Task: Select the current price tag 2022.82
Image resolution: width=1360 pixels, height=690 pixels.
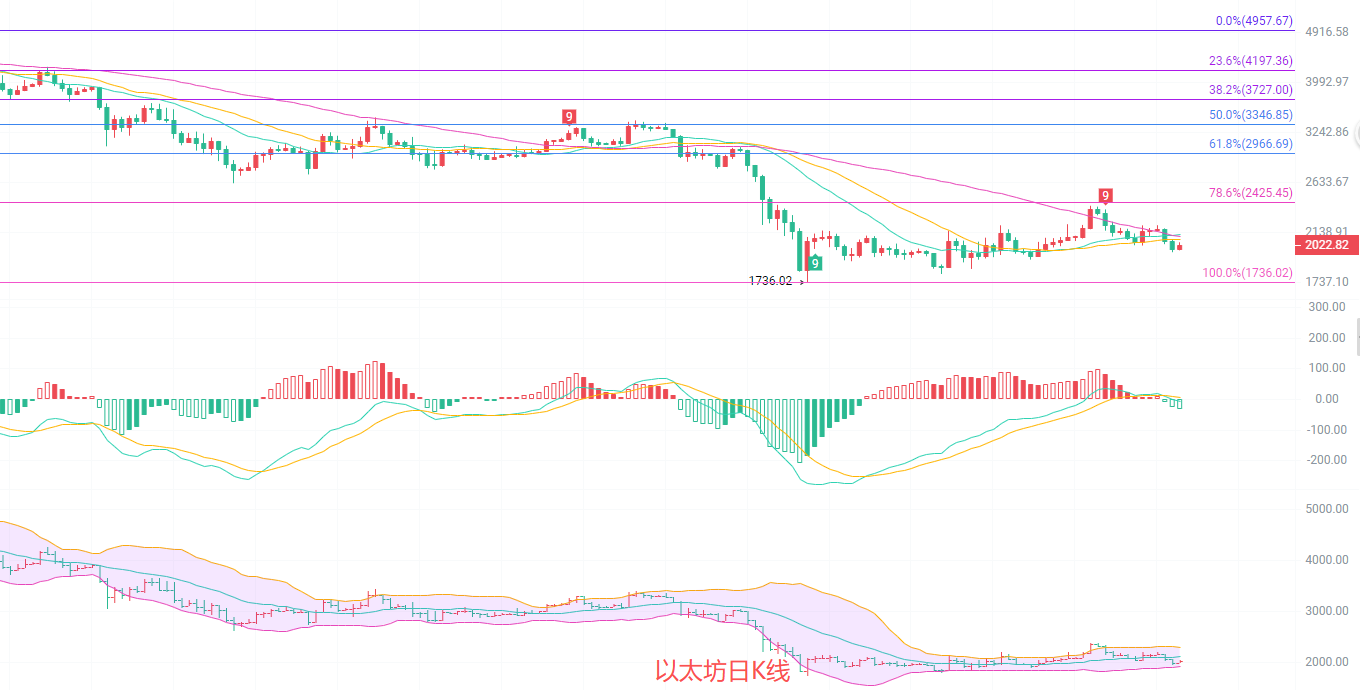Action: click(1326, 245)
